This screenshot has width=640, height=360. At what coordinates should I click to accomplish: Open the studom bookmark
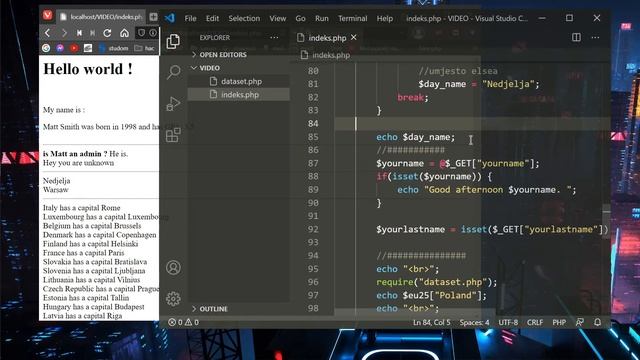click(113, 48)
